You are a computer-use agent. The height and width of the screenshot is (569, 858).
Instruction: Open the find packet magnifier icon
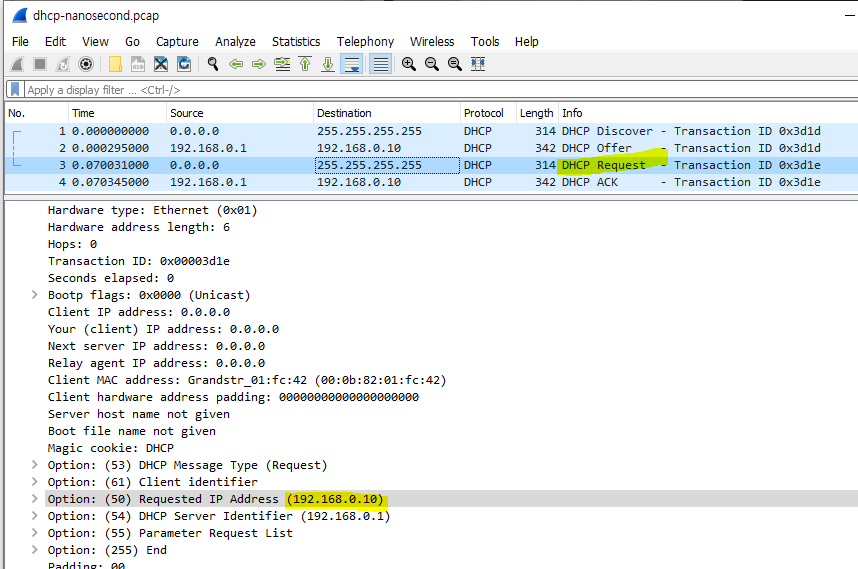pyautogui.click(x=213, y=65)
